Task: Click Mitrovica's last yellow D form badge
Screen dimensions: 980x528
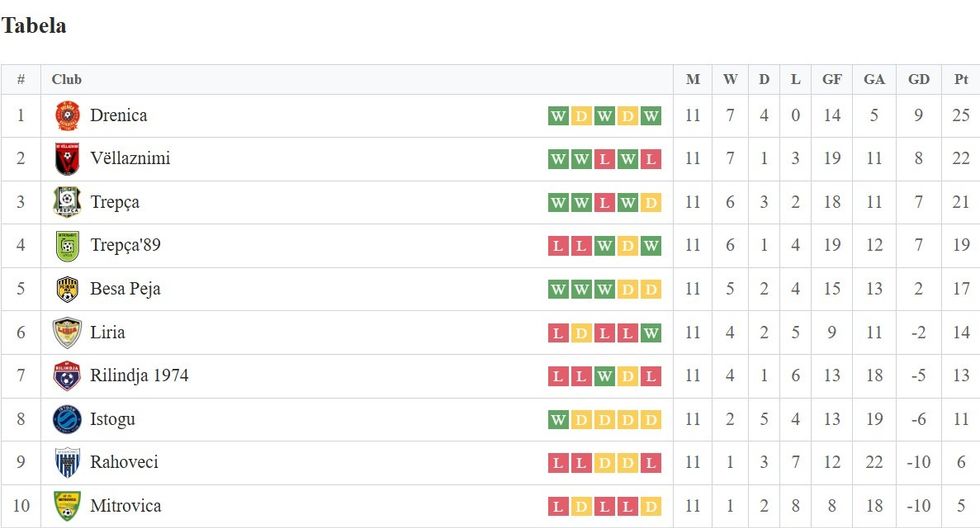Action: (x=651, y=506)
